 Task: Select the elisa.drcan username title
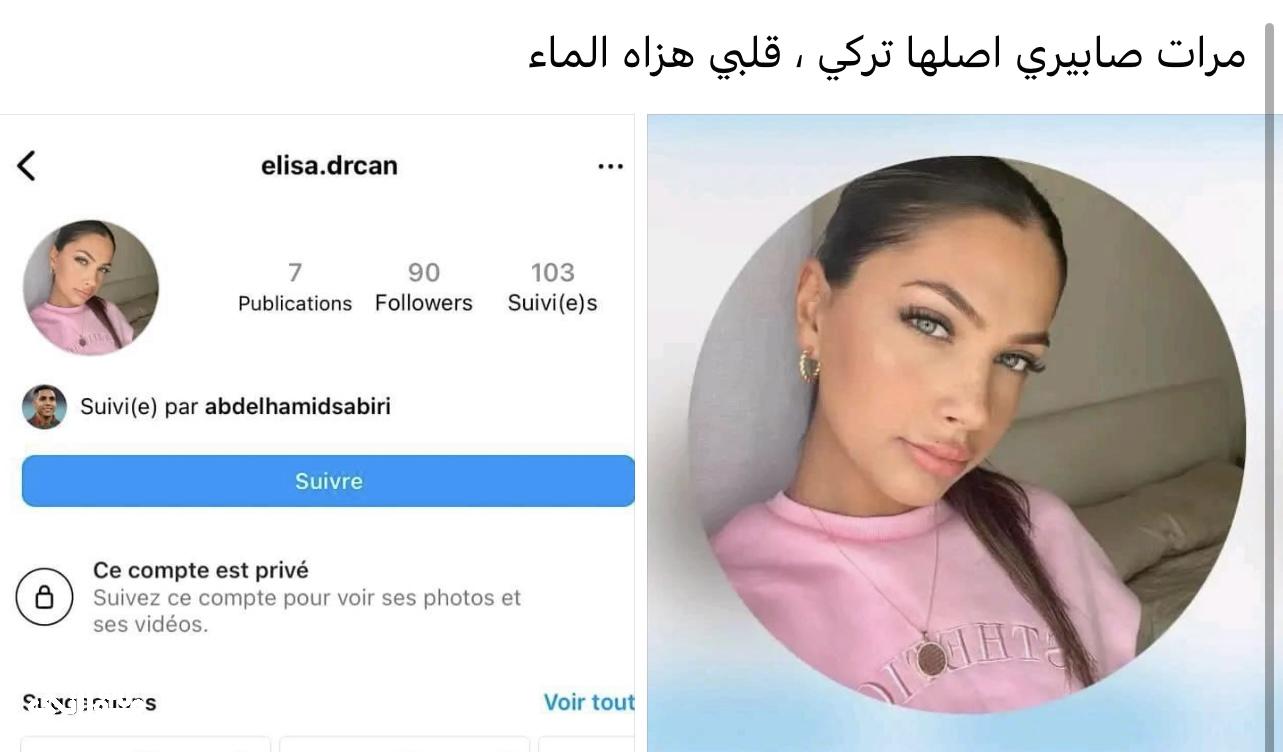[x=329, y=166]
